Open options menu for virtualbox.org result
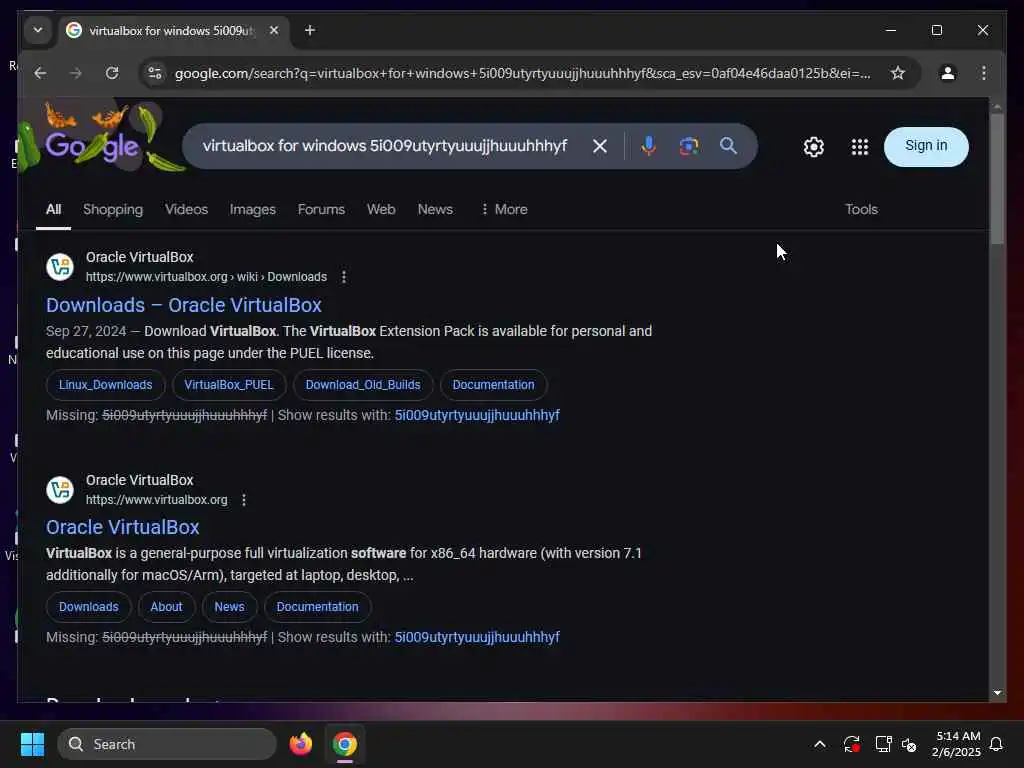This screenshot has width=1024, height=768. tap(244, 500)
